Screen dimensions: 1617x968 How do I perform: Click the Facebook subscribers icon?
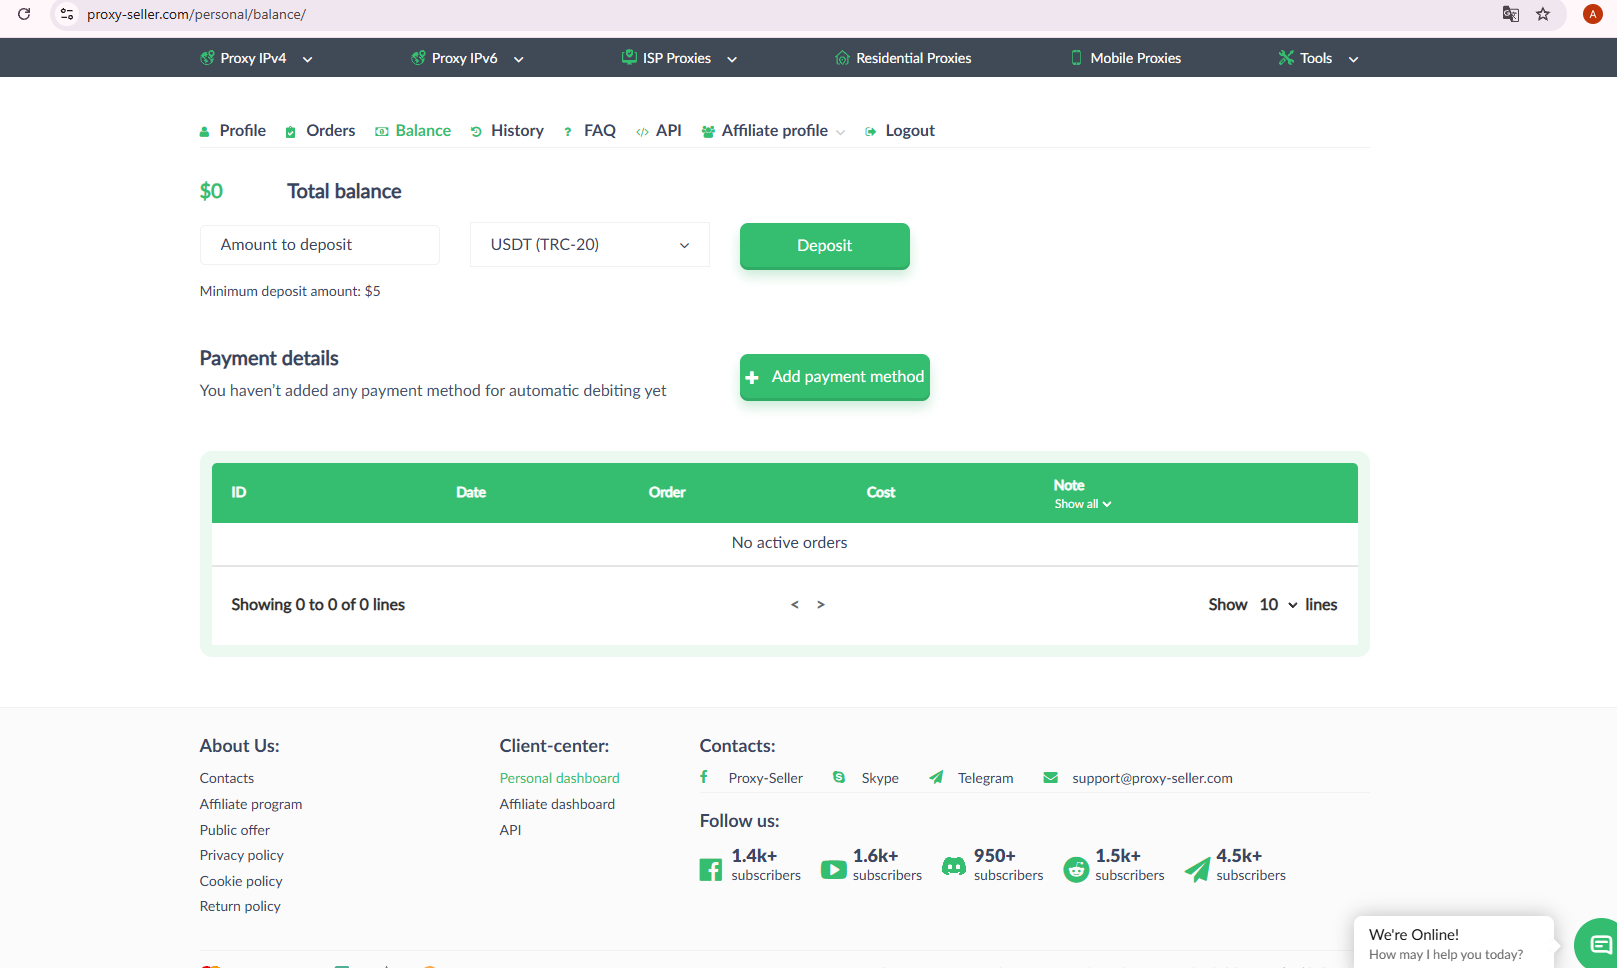[x=710, y=869]
